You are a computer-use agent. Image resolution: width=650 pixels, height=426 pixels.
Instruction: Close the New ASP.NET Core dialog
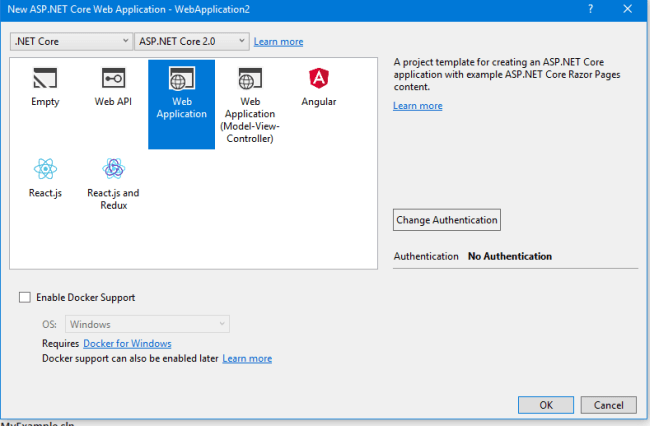628,9
